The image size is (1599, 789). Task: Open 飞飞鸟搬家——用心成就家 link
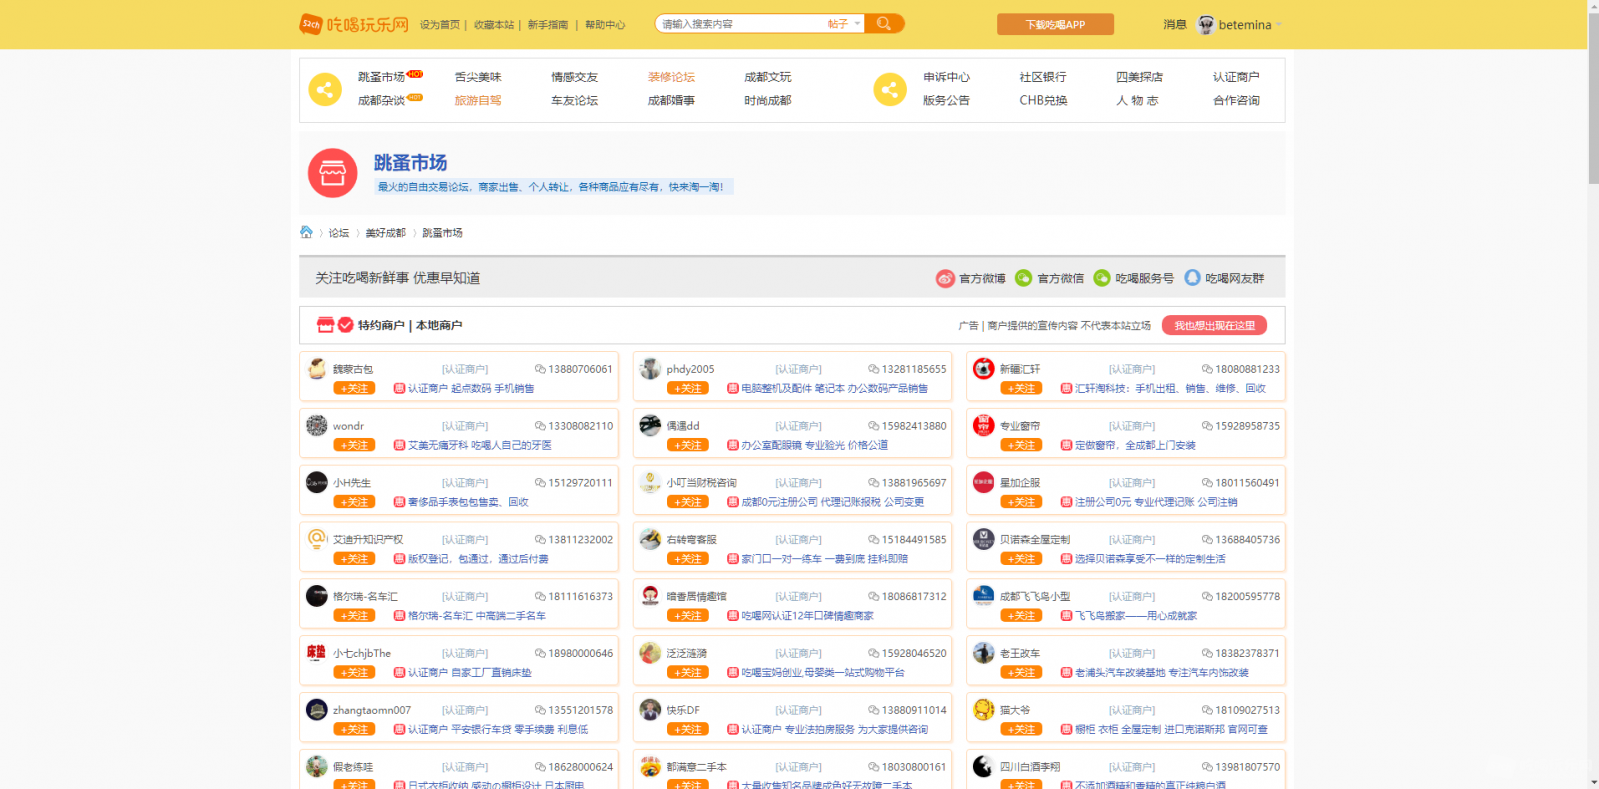coord(1136,616)
